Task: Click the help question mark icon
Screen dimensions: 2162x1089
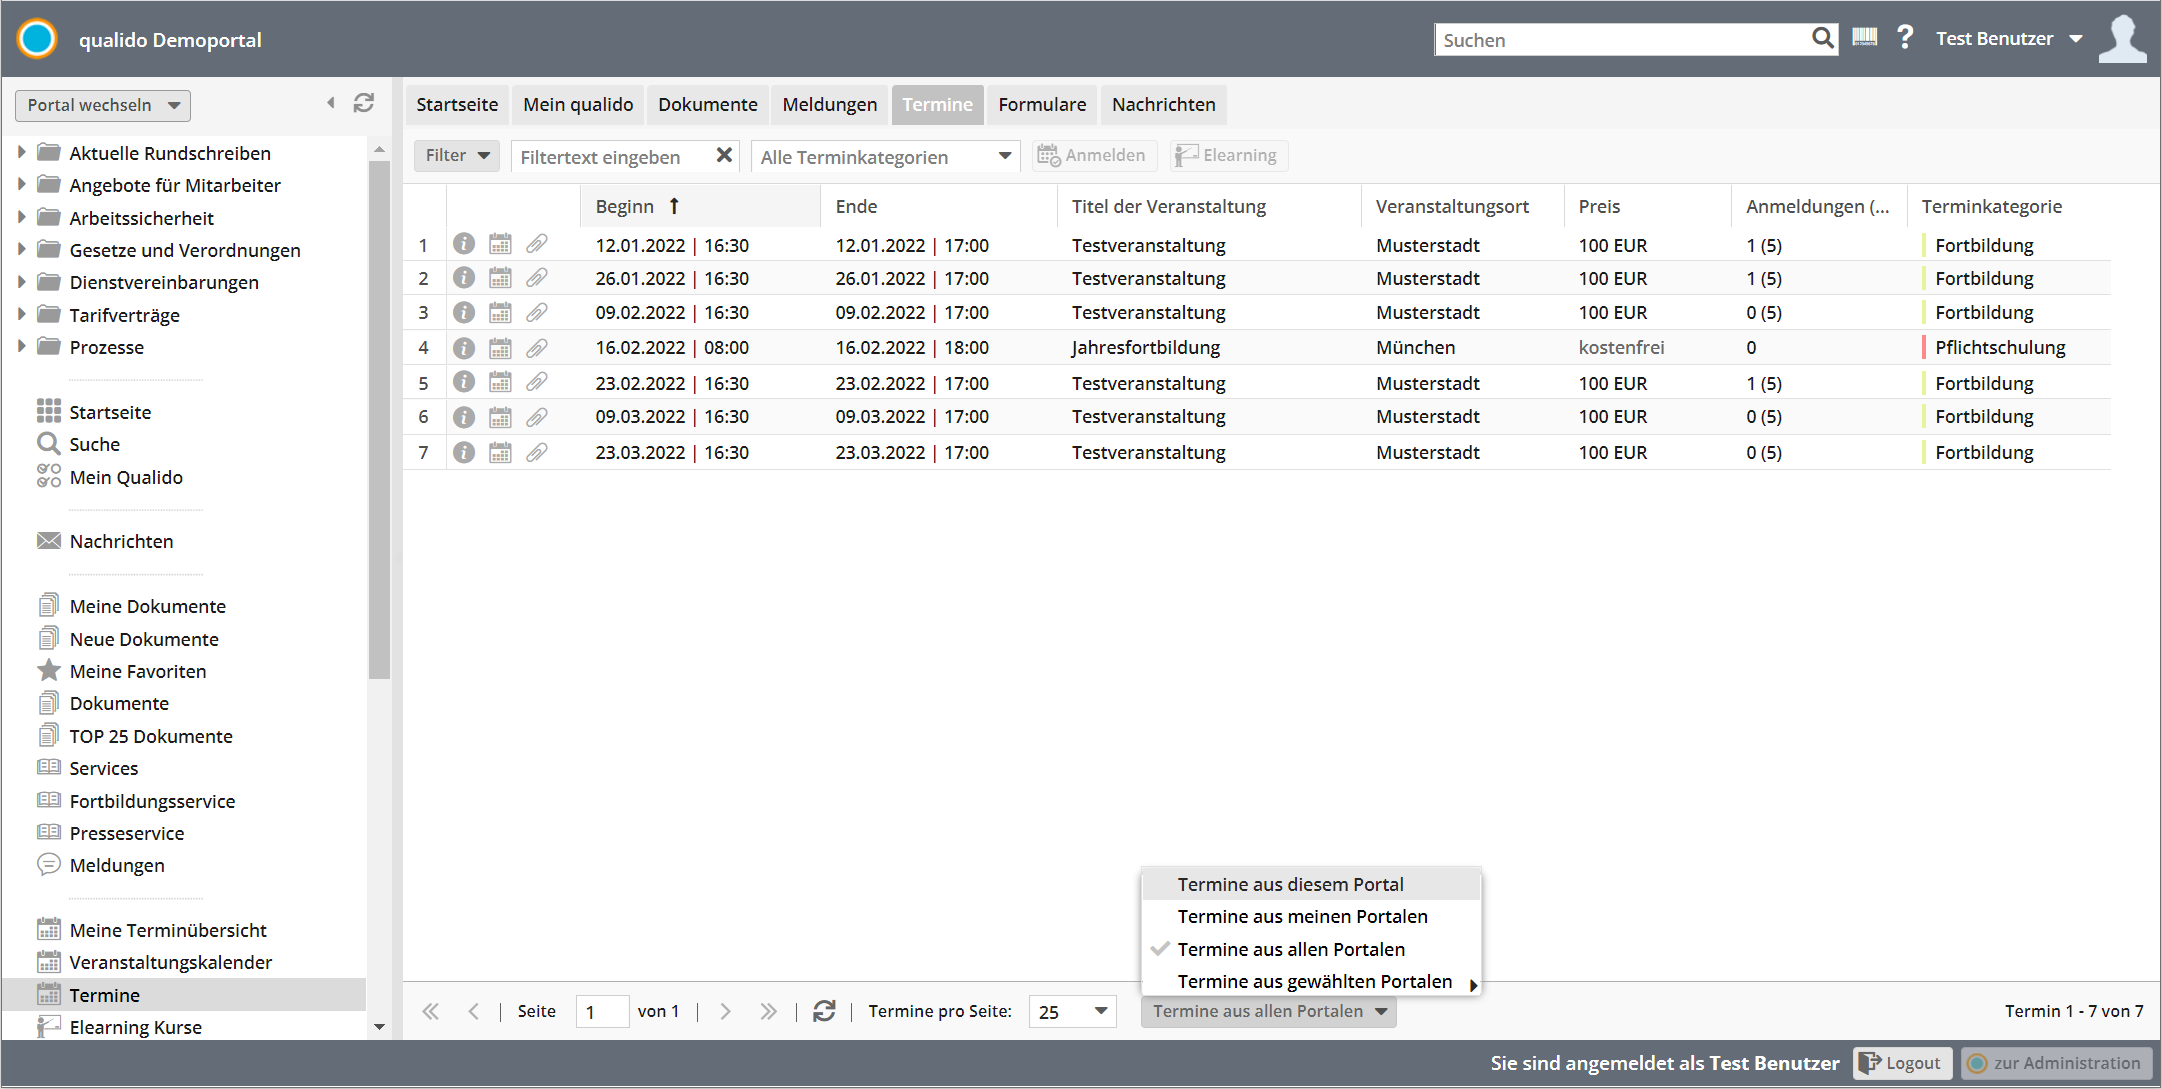Action: pyautogui.click(x=1905, y=38)
